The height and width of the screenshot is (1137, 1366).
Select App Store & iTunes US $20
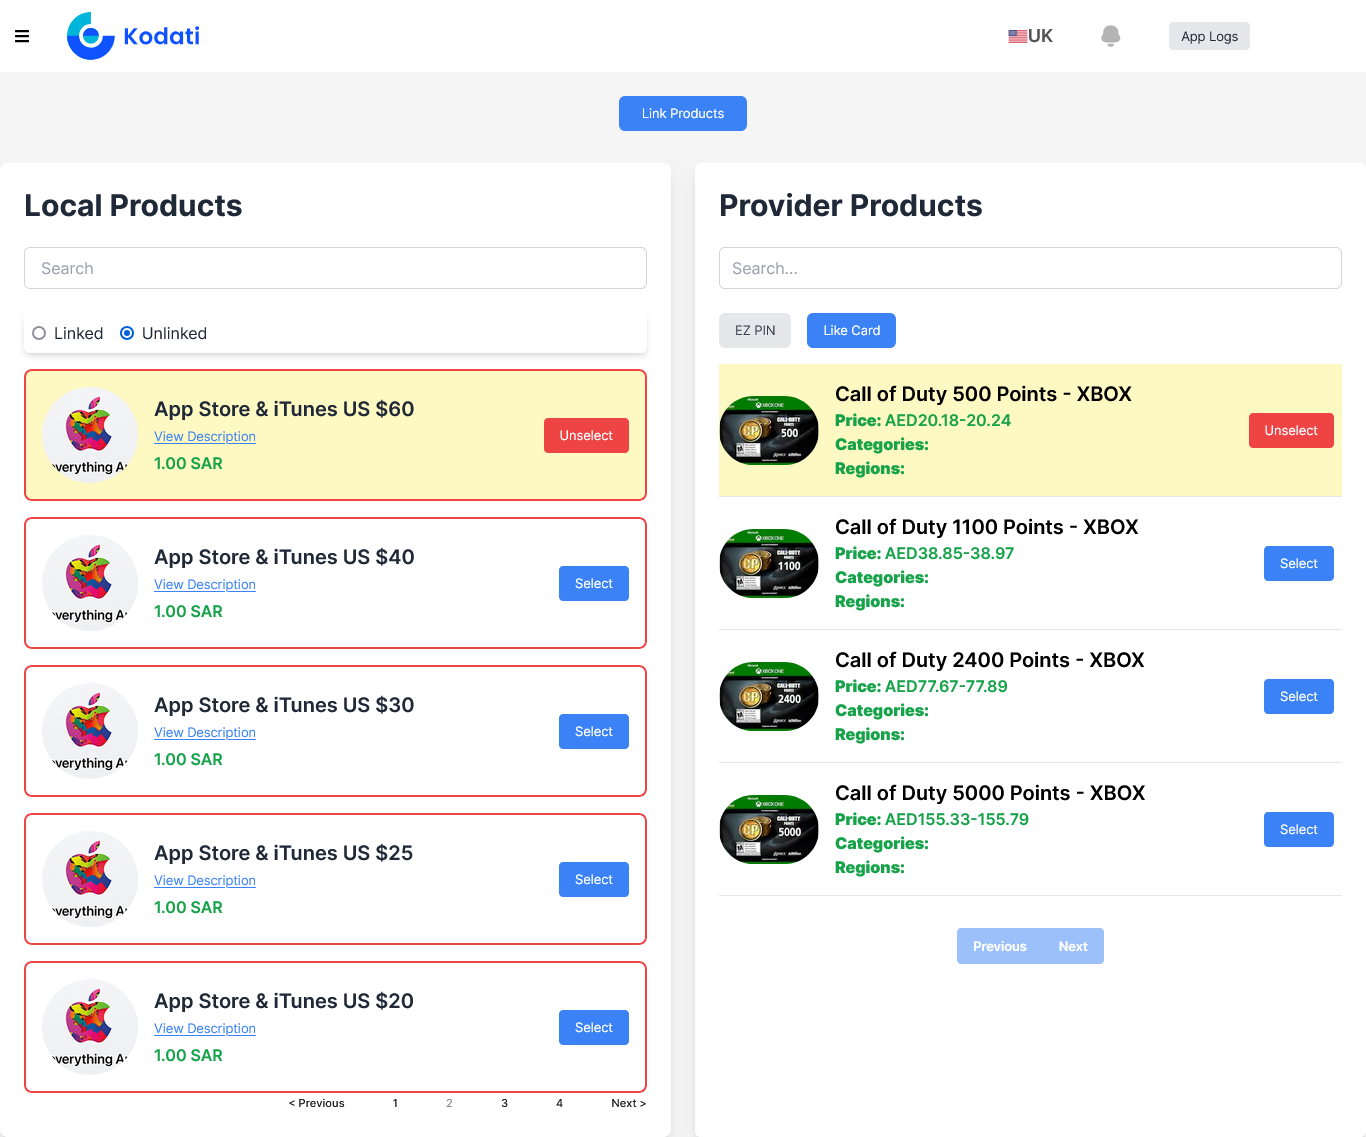tap(594, 1027)
